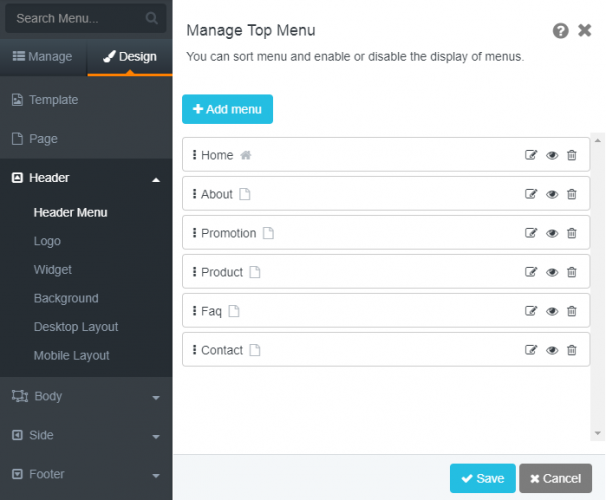Click the Save button

click(482, 478)
